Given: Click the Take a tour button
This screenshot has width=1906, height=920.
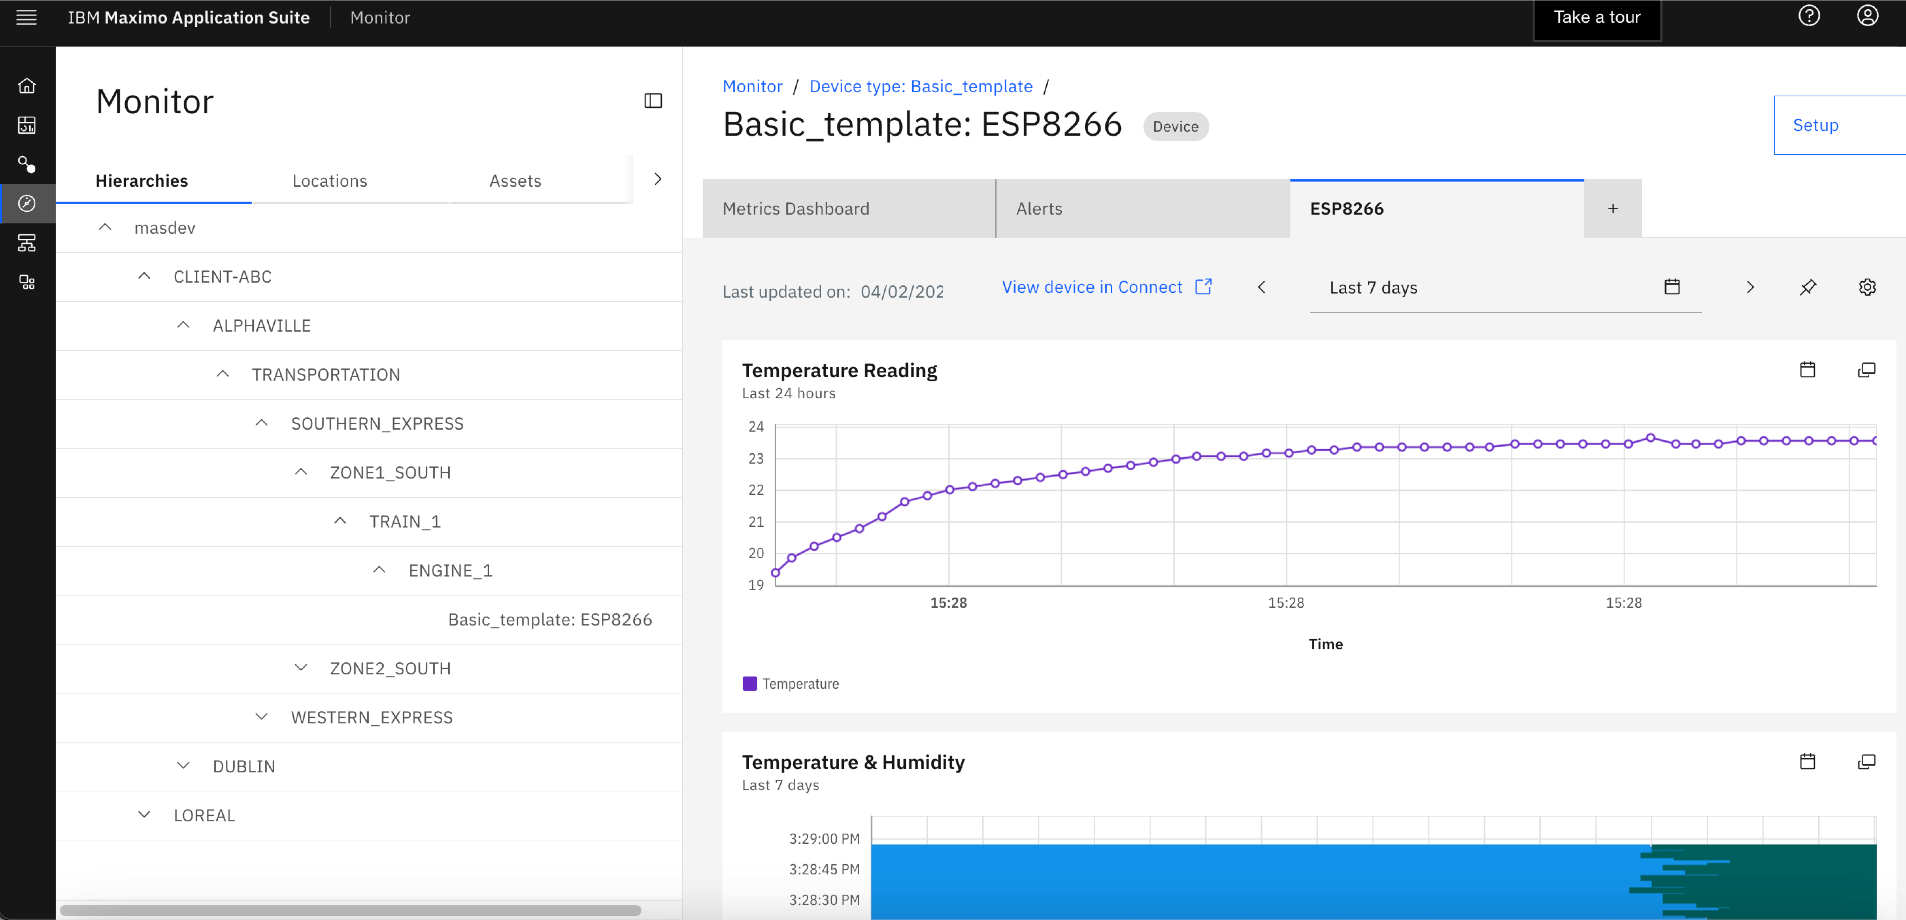Looking at the screenshot, I should coord(1597,19).
